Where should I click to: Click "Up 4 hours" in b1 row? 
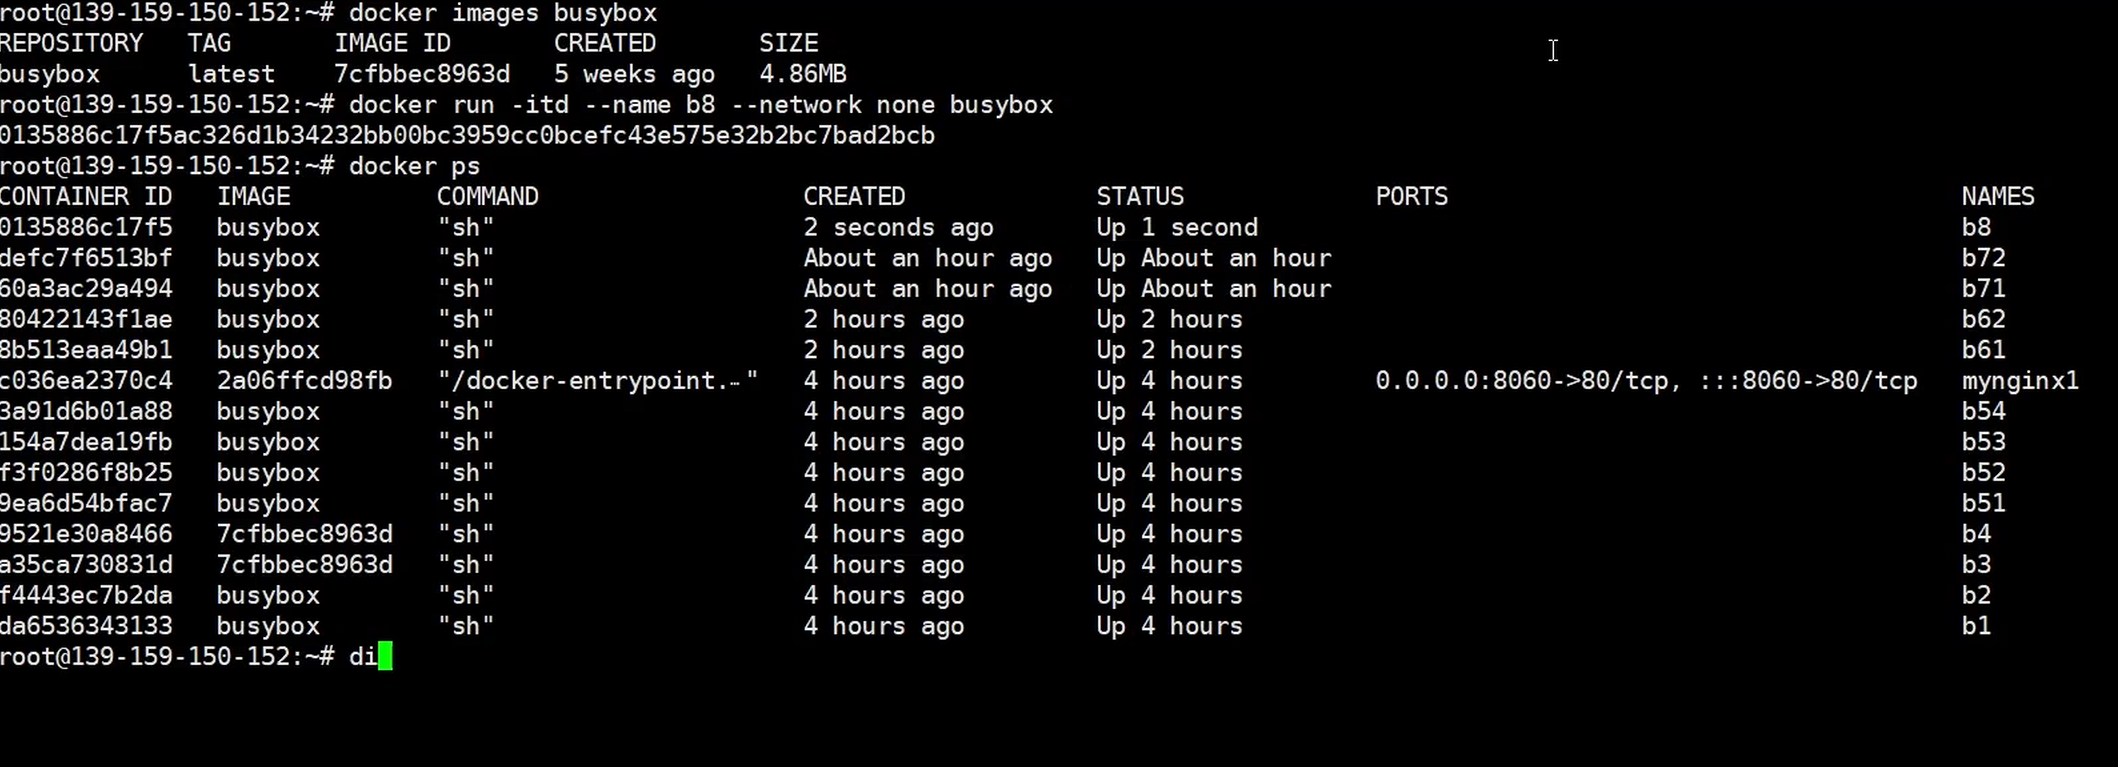click(x=1170, y=626)
